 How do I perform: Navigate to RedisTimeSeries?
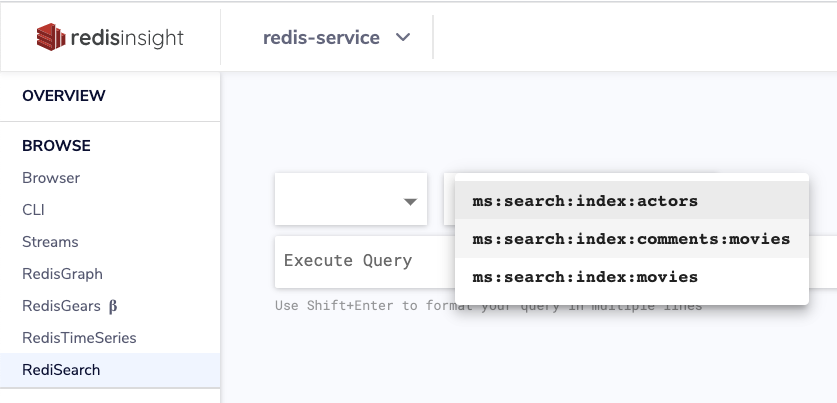(79, 338)
